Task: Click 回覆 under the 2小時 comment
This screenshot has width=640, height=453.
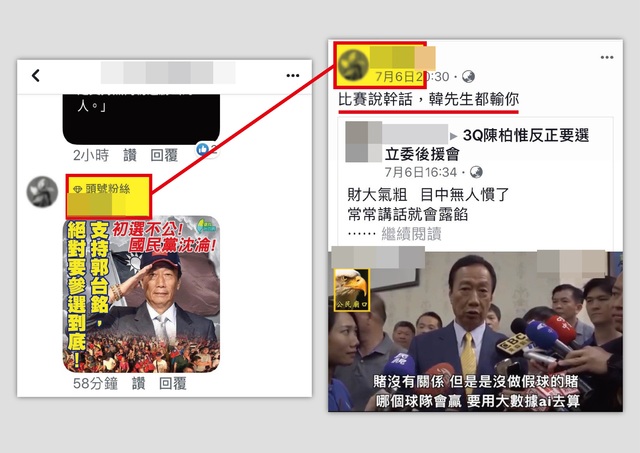Action: click(164, 155)
